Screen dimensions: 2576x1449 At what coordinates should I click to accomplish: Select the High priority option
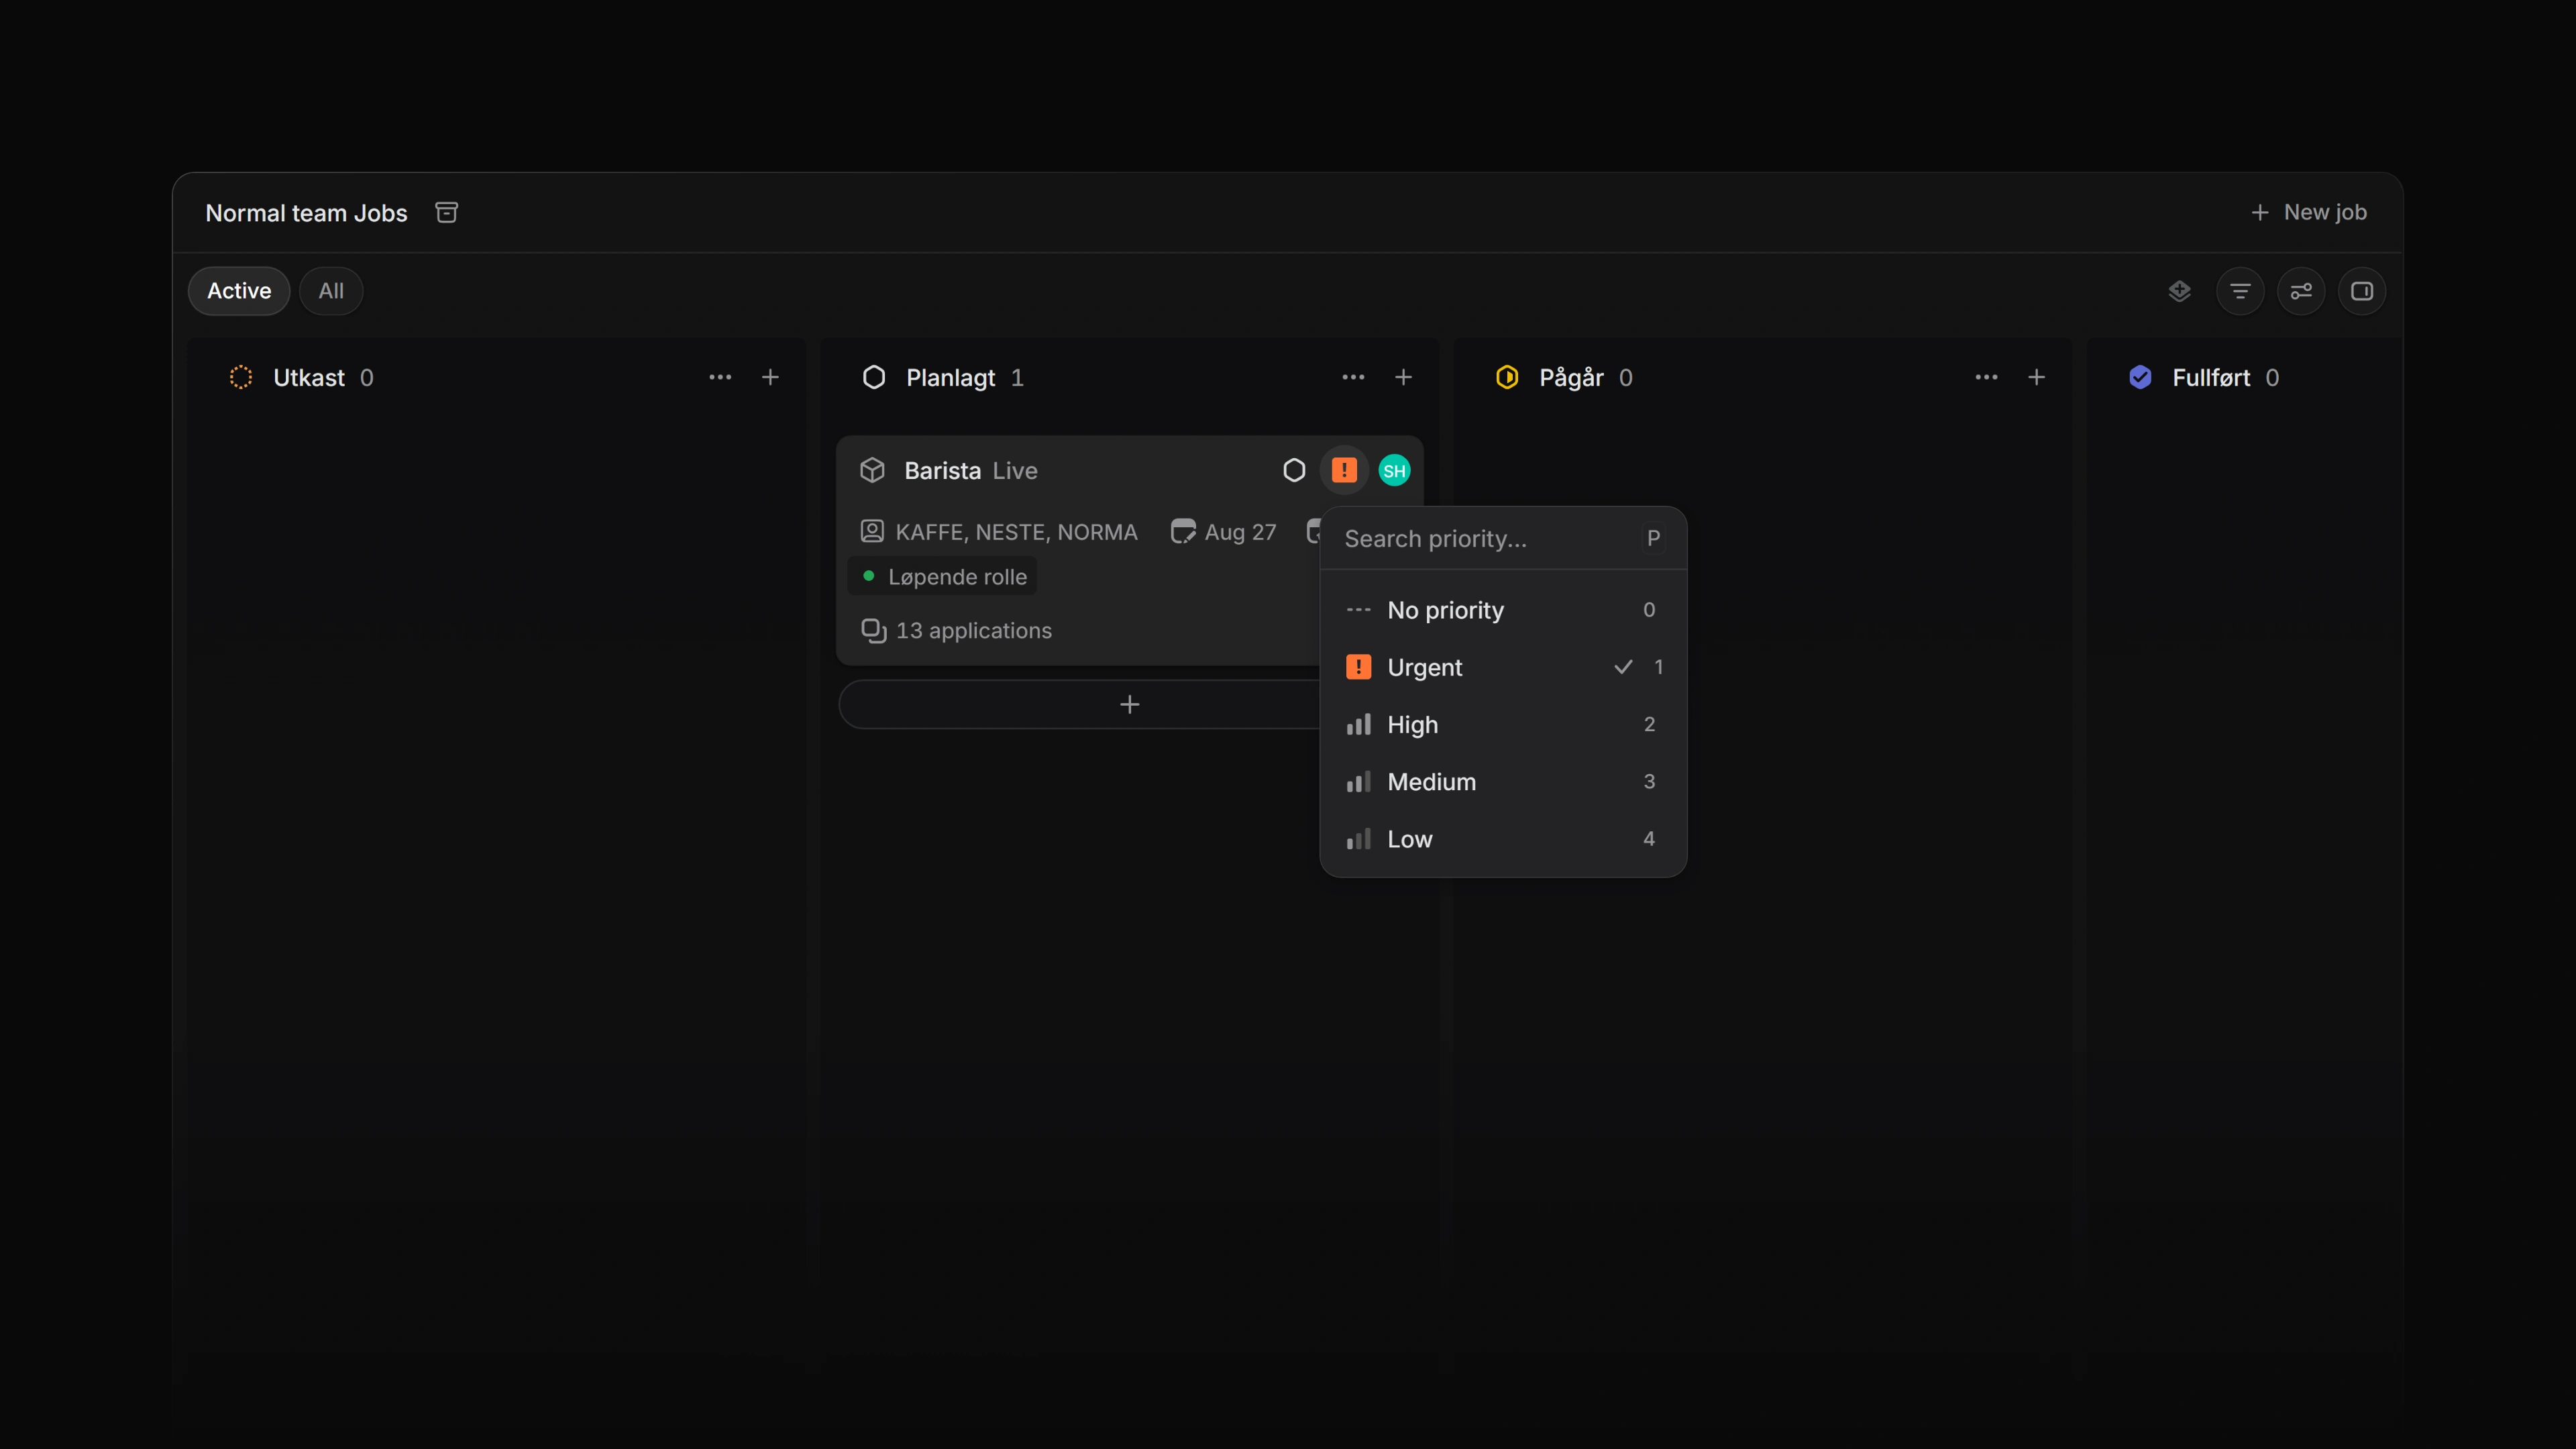tap(1503, 724)
